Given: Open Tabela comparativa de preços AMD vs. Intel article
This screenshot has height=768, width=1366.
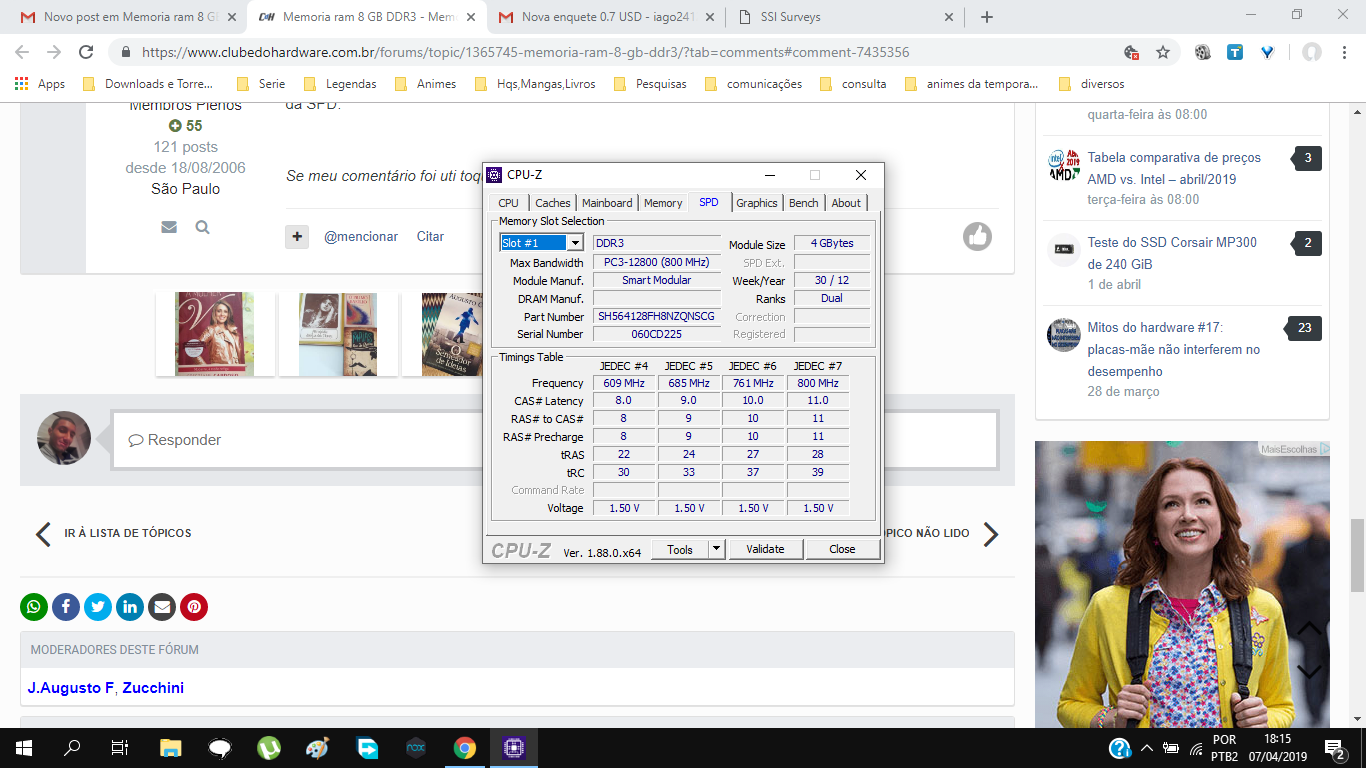Looking at the screenshot, I should (x=1174, y=168).
